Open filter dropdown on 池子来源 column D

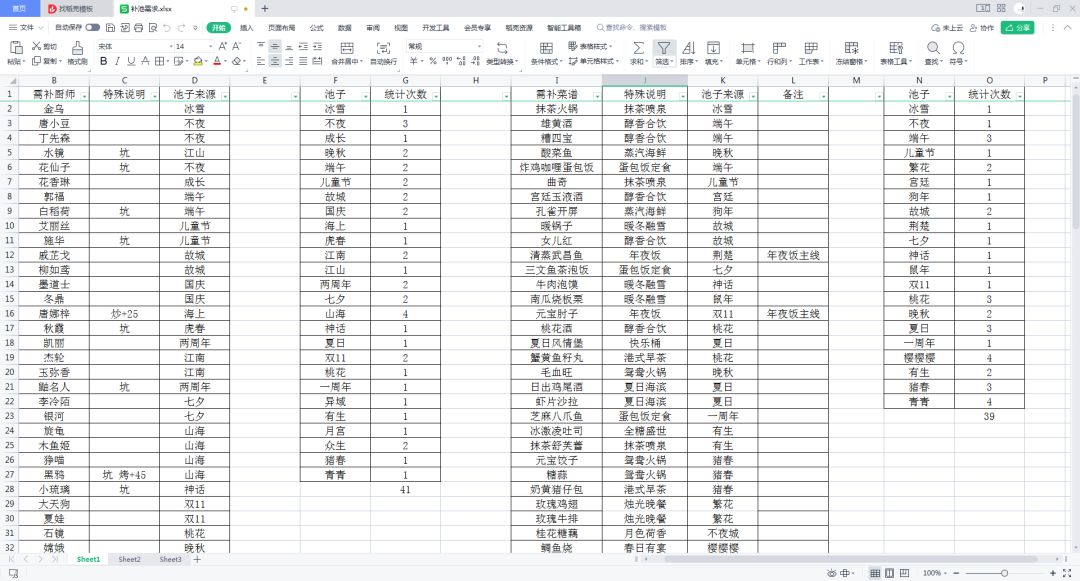point(225,96)
